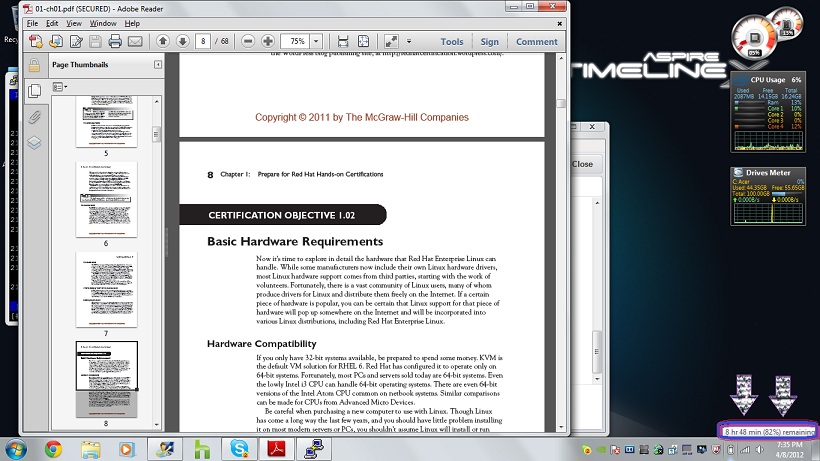Zoom out with the minus button
The width and height of the screenshot is (820, 461).
[247, 41]
